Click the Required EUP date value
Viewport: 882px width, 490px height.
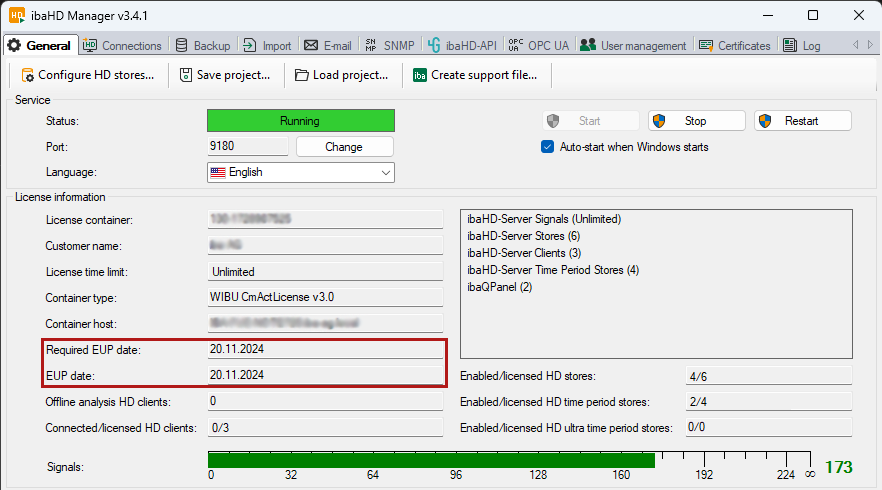pyautogui.click(x=325, y=349)
